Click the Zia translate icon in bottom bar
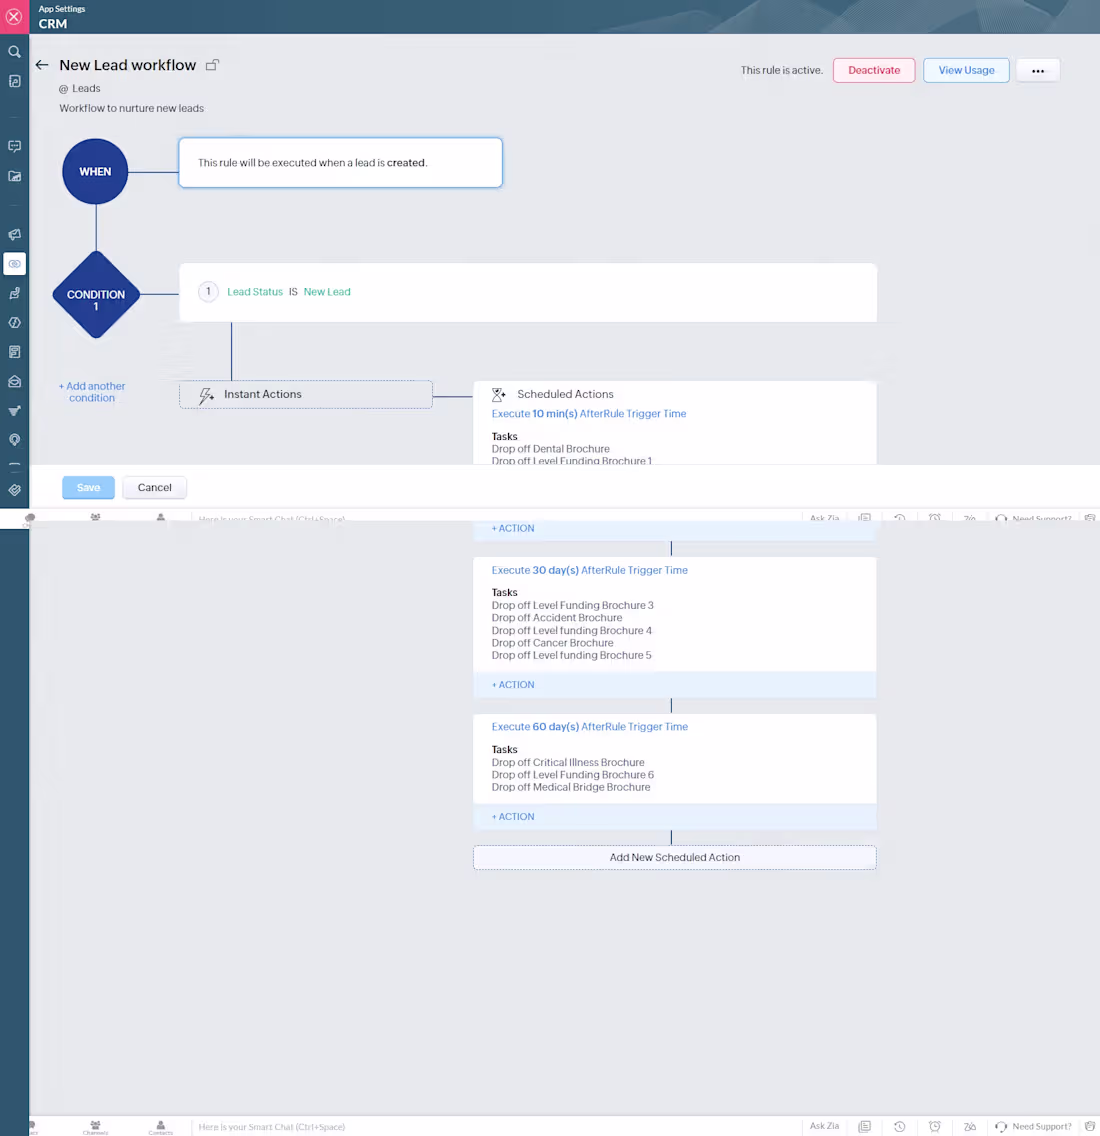1100x1136 pixels. (970, 1127)
